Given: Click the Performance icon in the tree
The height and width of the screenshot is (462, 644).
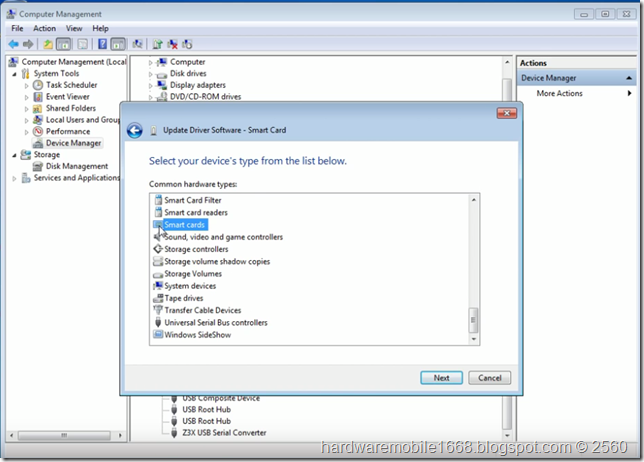Looking at the screenshot, I should (x=38, y=131).
